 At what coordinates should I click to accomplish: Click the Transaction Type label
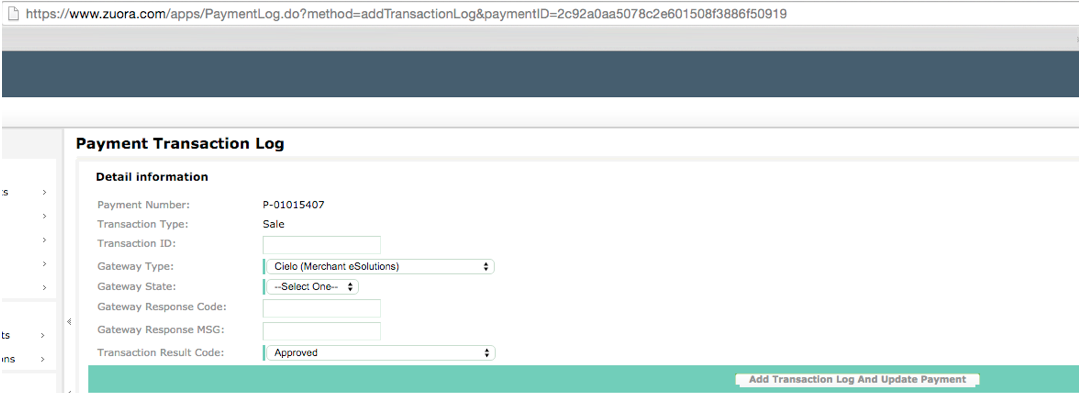coord(142,224)
